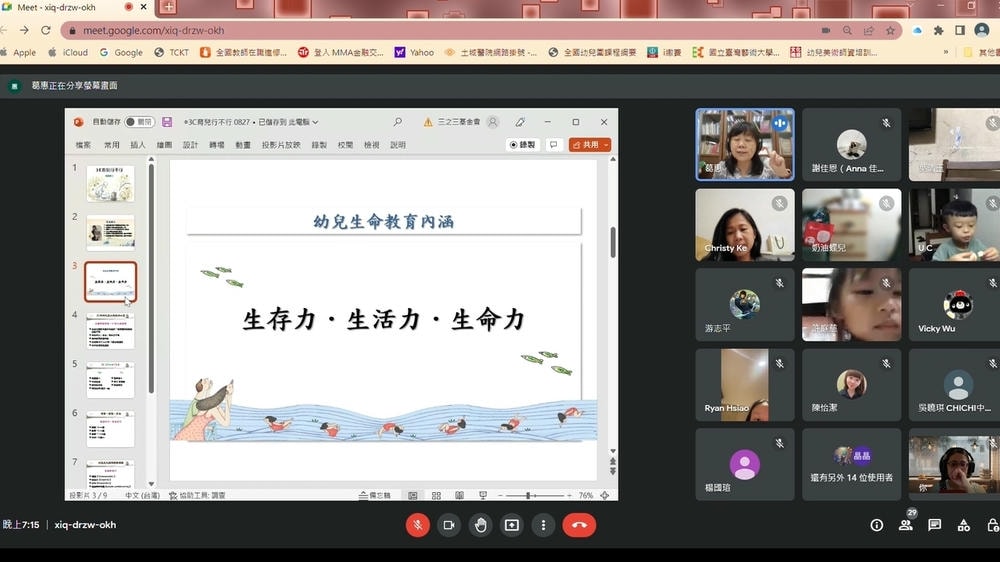The width and height of the screenshot is (1000, 562).
Task: Open Meet more options three-dot menu
Action: (543, 525)
